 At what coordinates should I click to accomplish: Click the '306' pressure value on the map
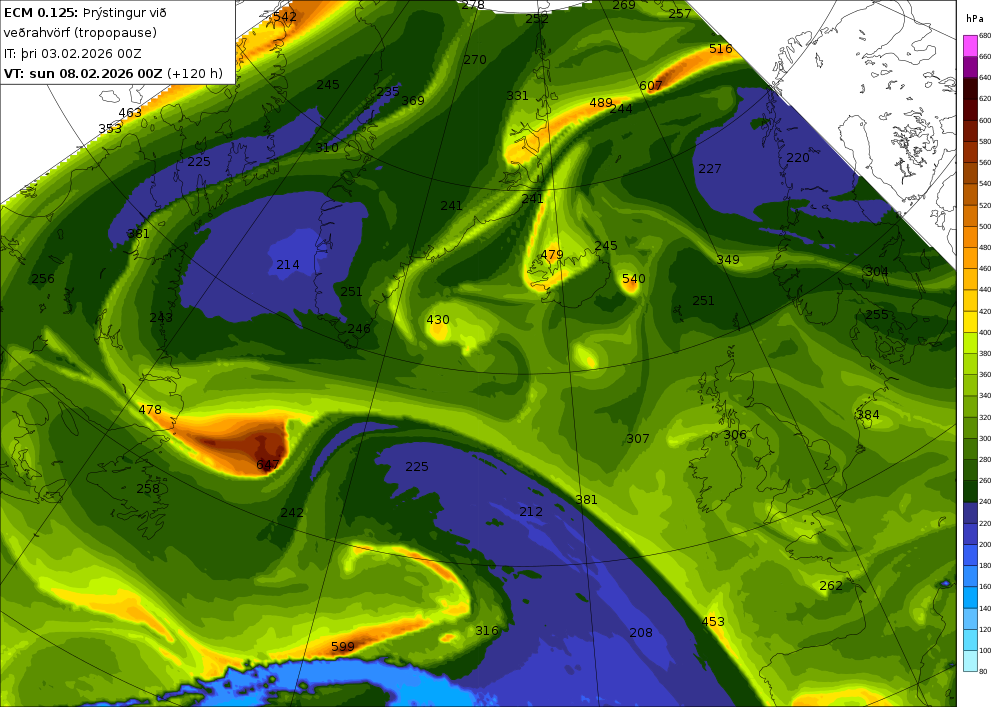[x=735, y=435]
